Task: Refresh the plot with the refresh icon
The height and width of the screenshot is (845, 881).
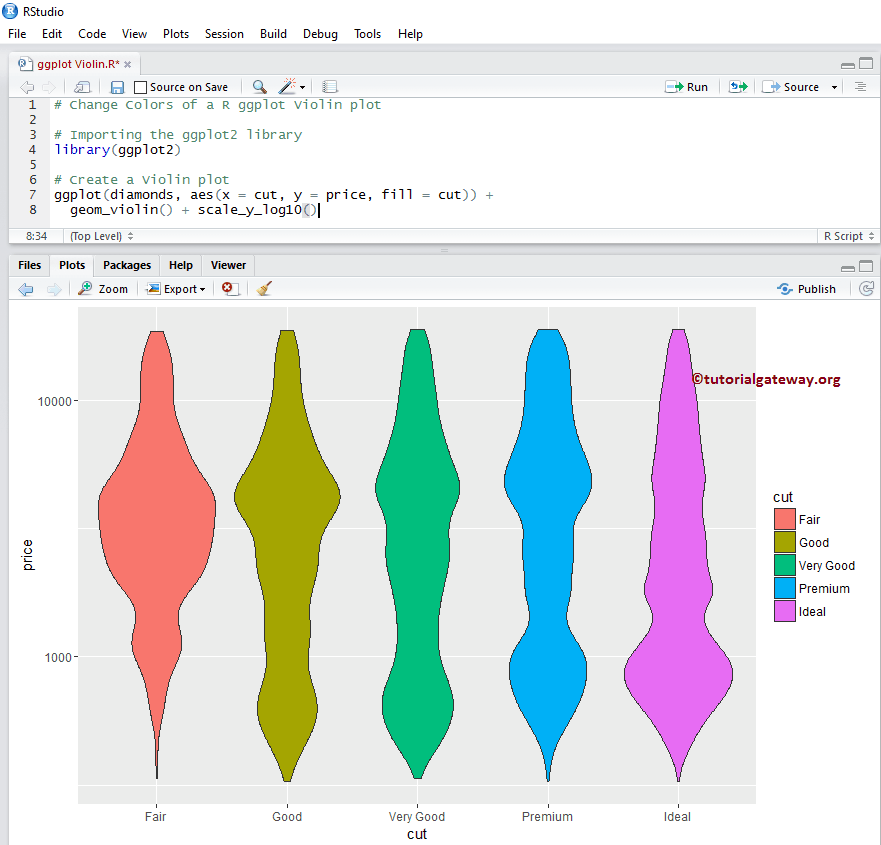Action: (866, 289)
